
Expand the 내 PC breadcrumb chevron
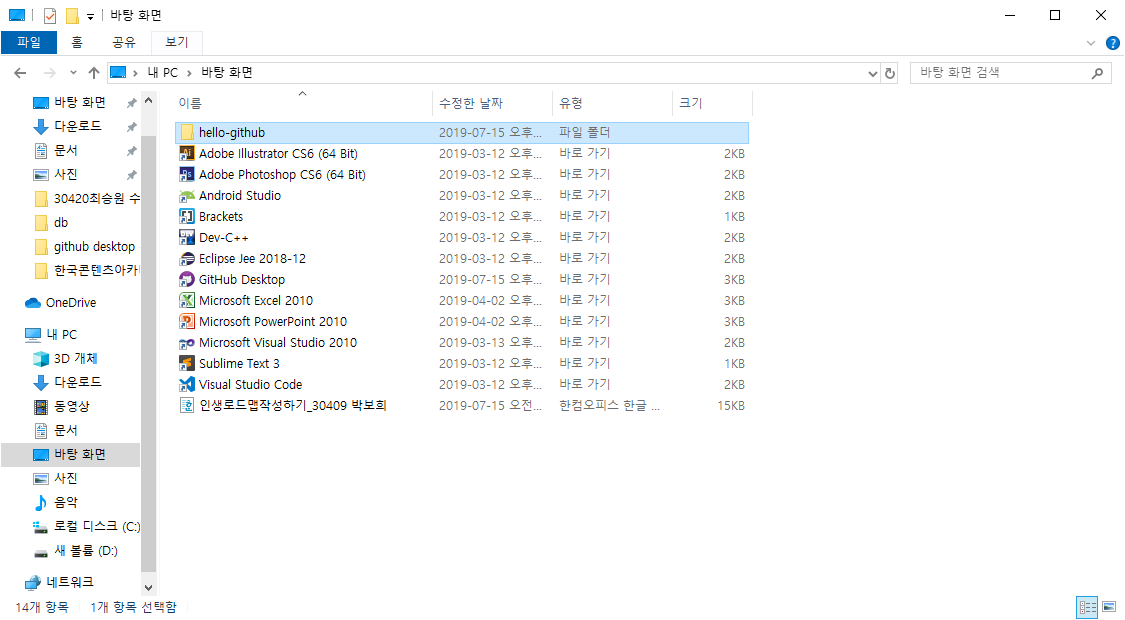[189, 72]
